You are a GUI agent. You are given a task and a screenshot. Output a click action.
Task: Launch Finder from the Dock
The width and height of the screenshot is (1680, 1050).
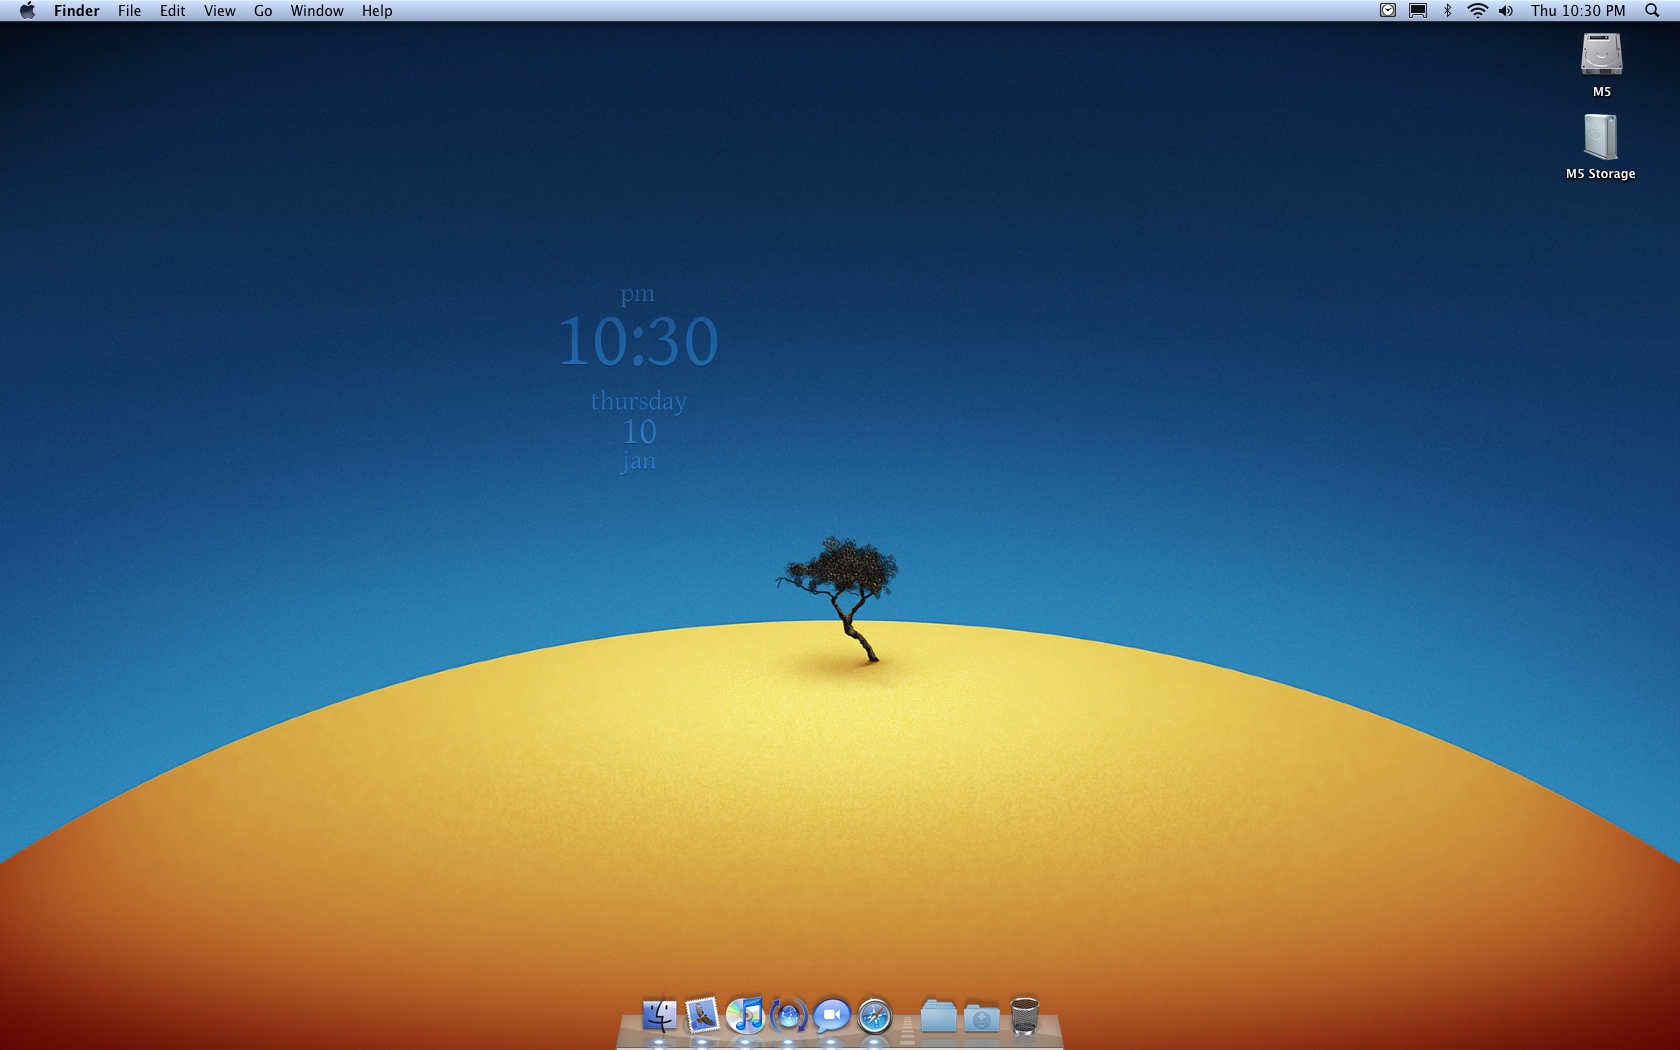659,1016
